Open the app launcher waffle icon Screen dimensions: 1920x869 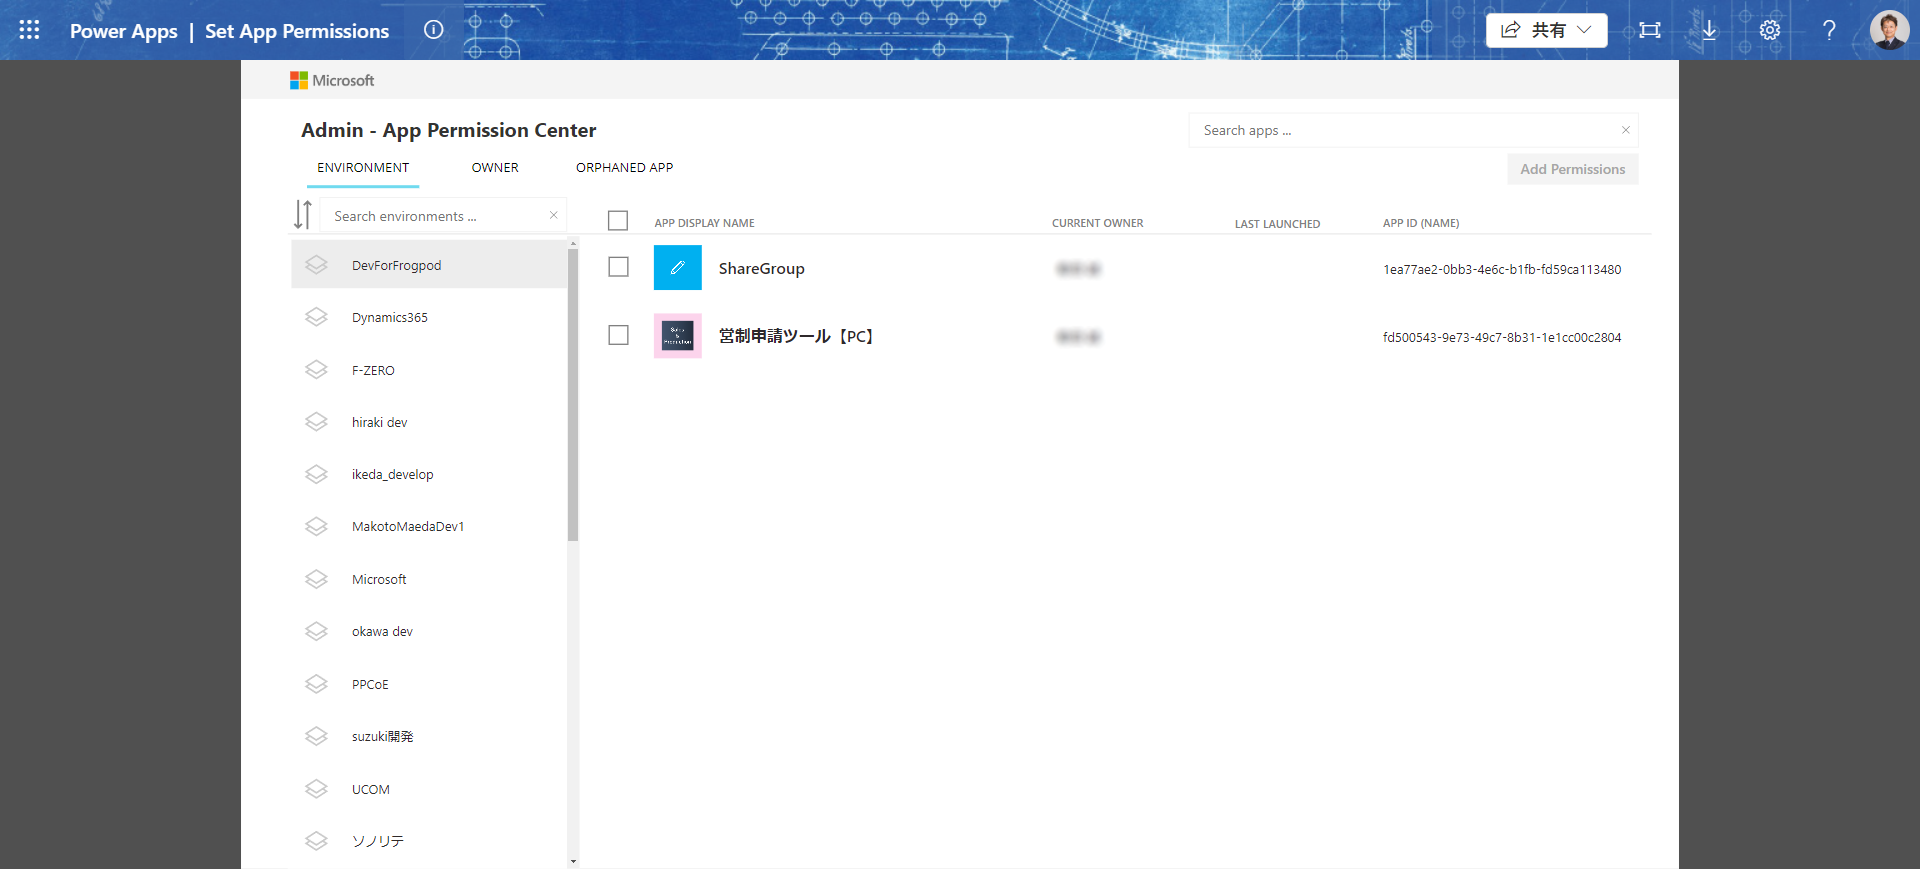[29, 30]
